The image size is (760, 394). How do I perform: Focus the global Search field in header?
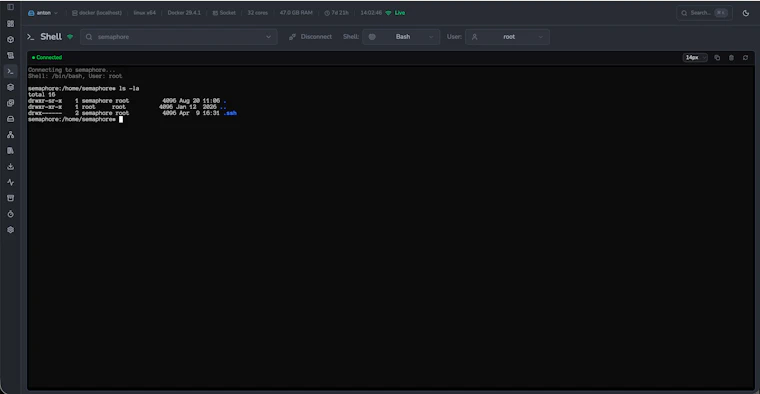[704, 13]
